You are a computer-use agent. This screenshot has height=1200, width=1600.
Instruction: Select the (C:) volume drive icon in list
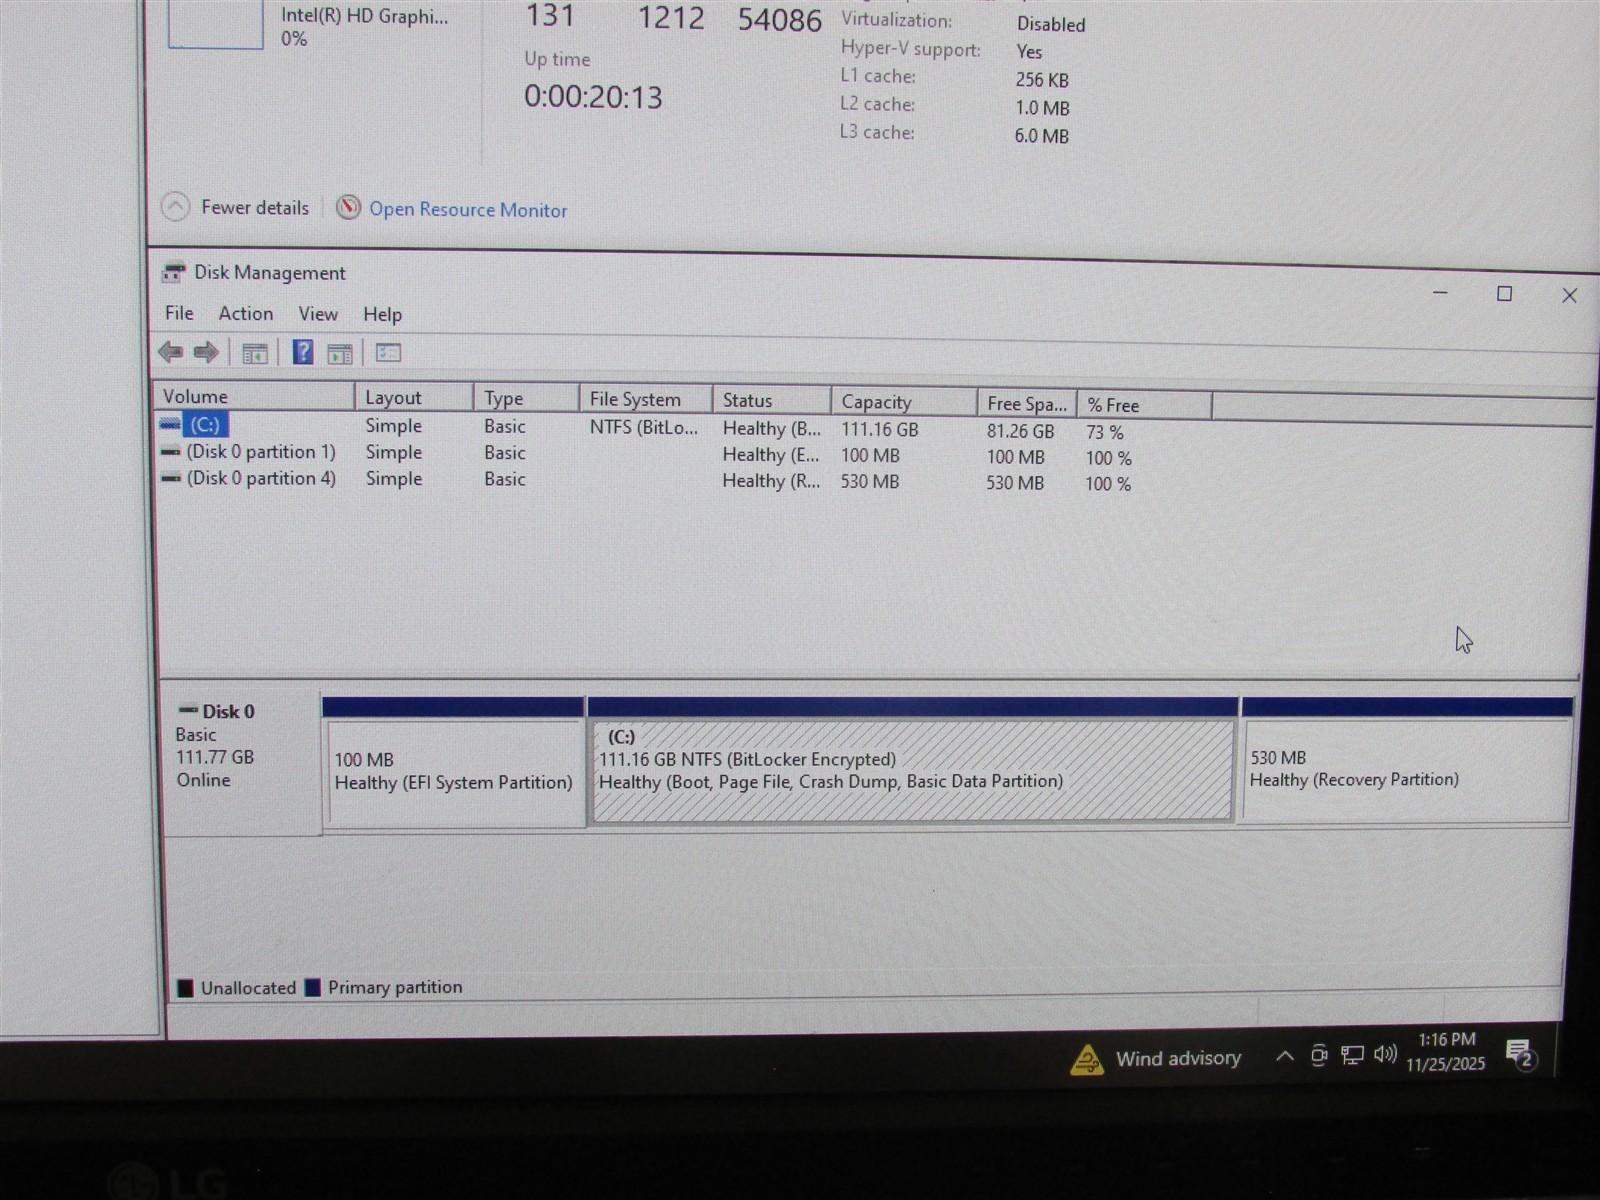171,424
